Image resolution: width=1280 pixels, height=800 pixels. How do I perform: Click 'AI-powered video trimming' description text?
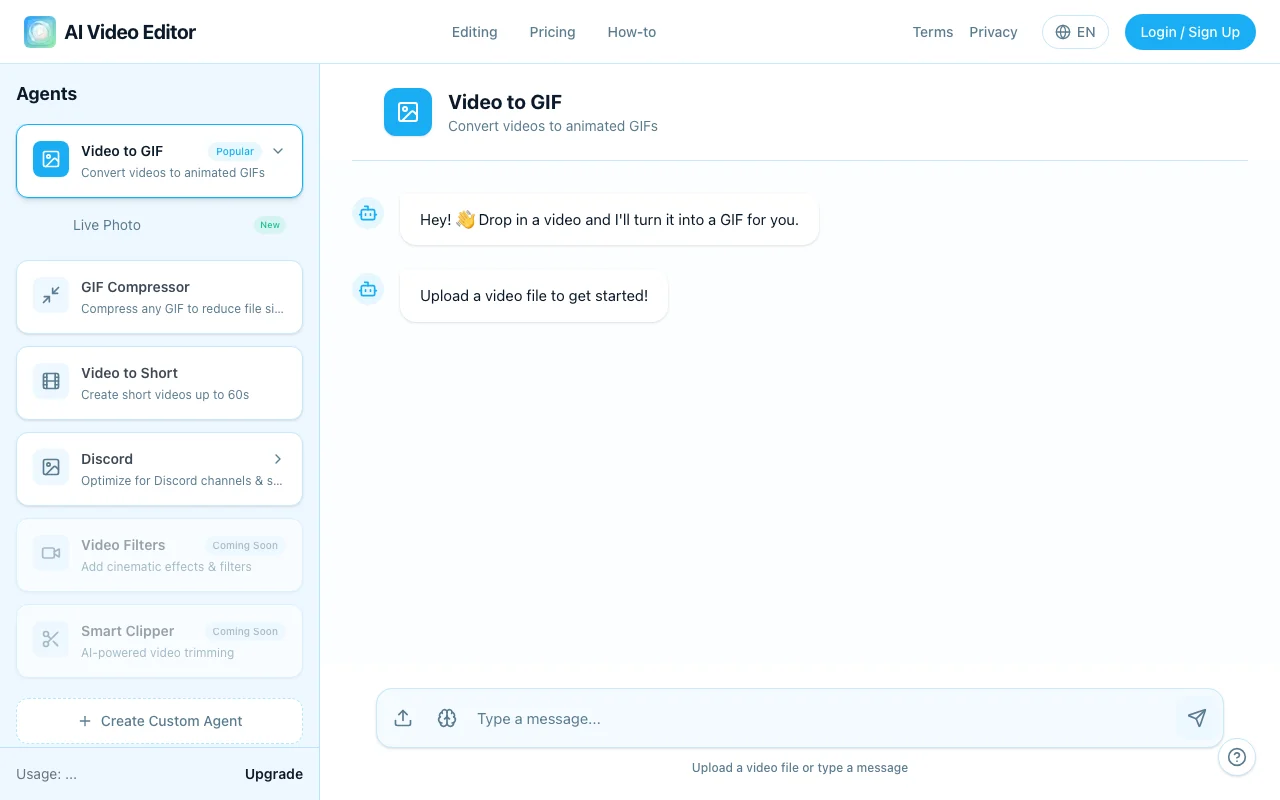(158, 653)
